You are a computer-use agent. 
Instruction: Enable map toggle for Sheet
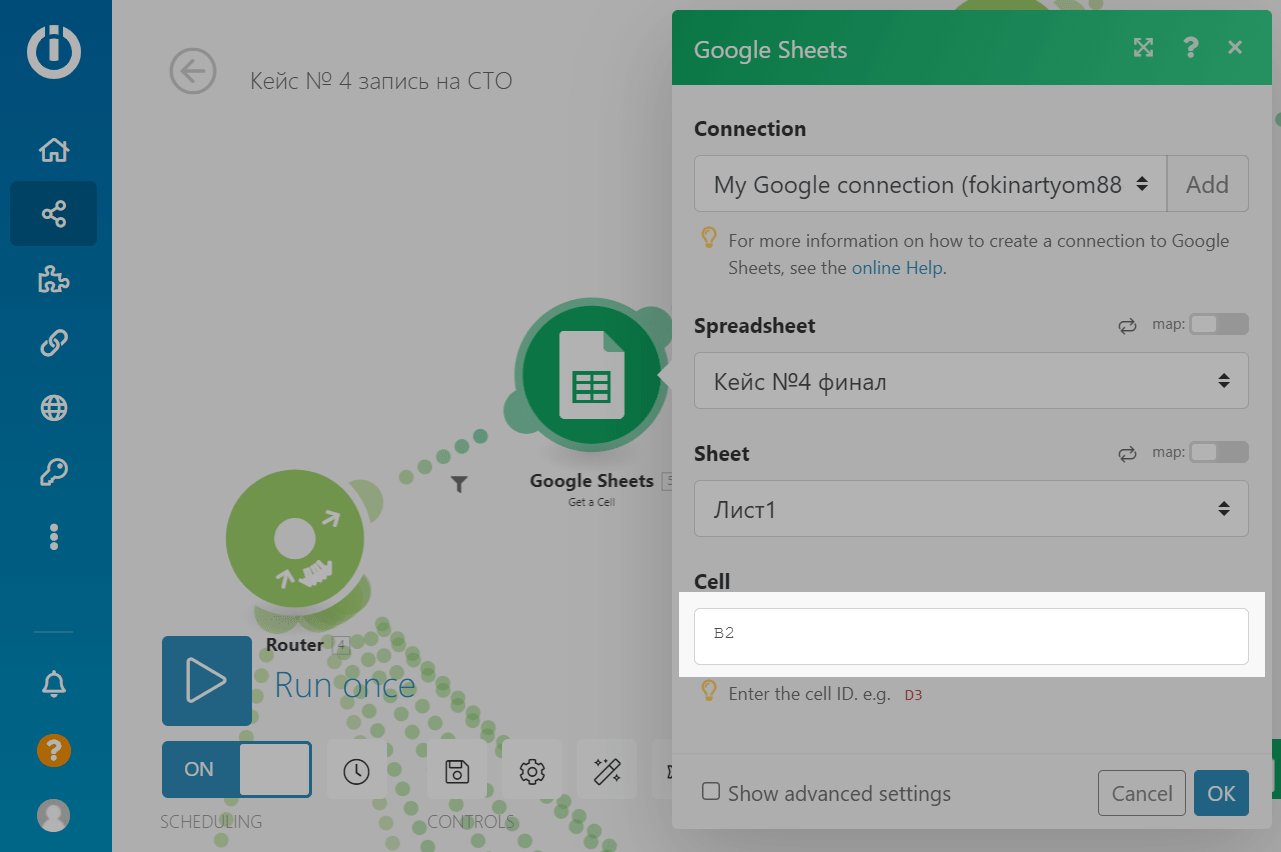coord(1218,453)
